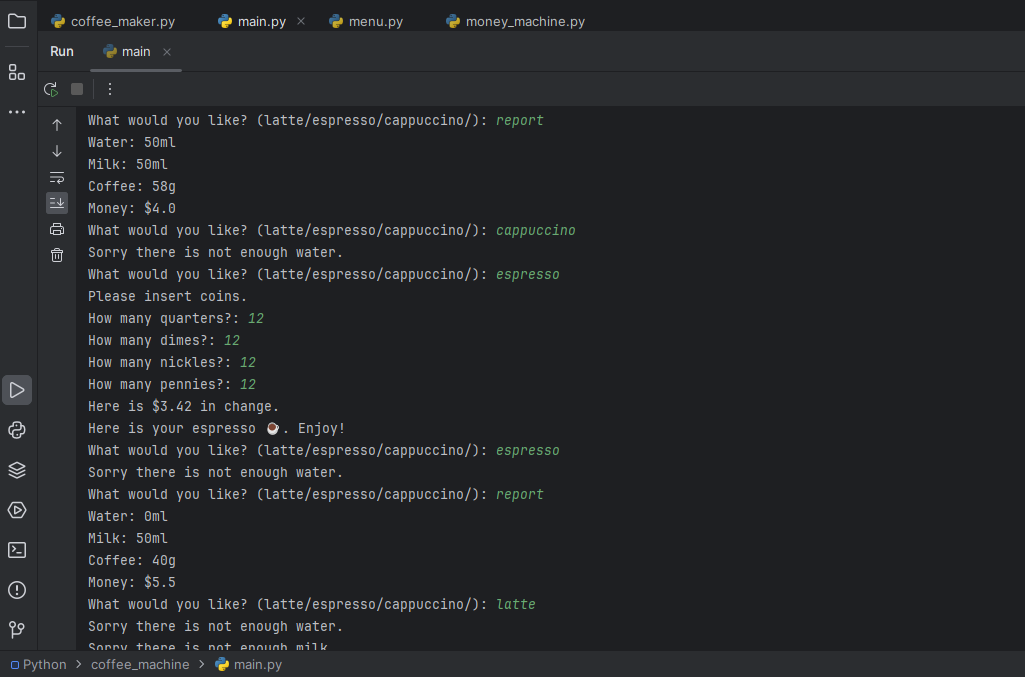Toggle scroll to end of console
This screenshot has width=1025, height=677.
pos(57,203)
